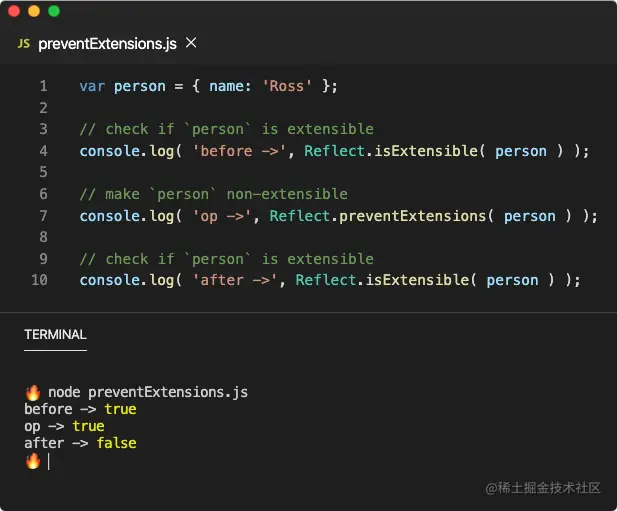
Task: Click the green maximize window button
Action: [54, 11]
